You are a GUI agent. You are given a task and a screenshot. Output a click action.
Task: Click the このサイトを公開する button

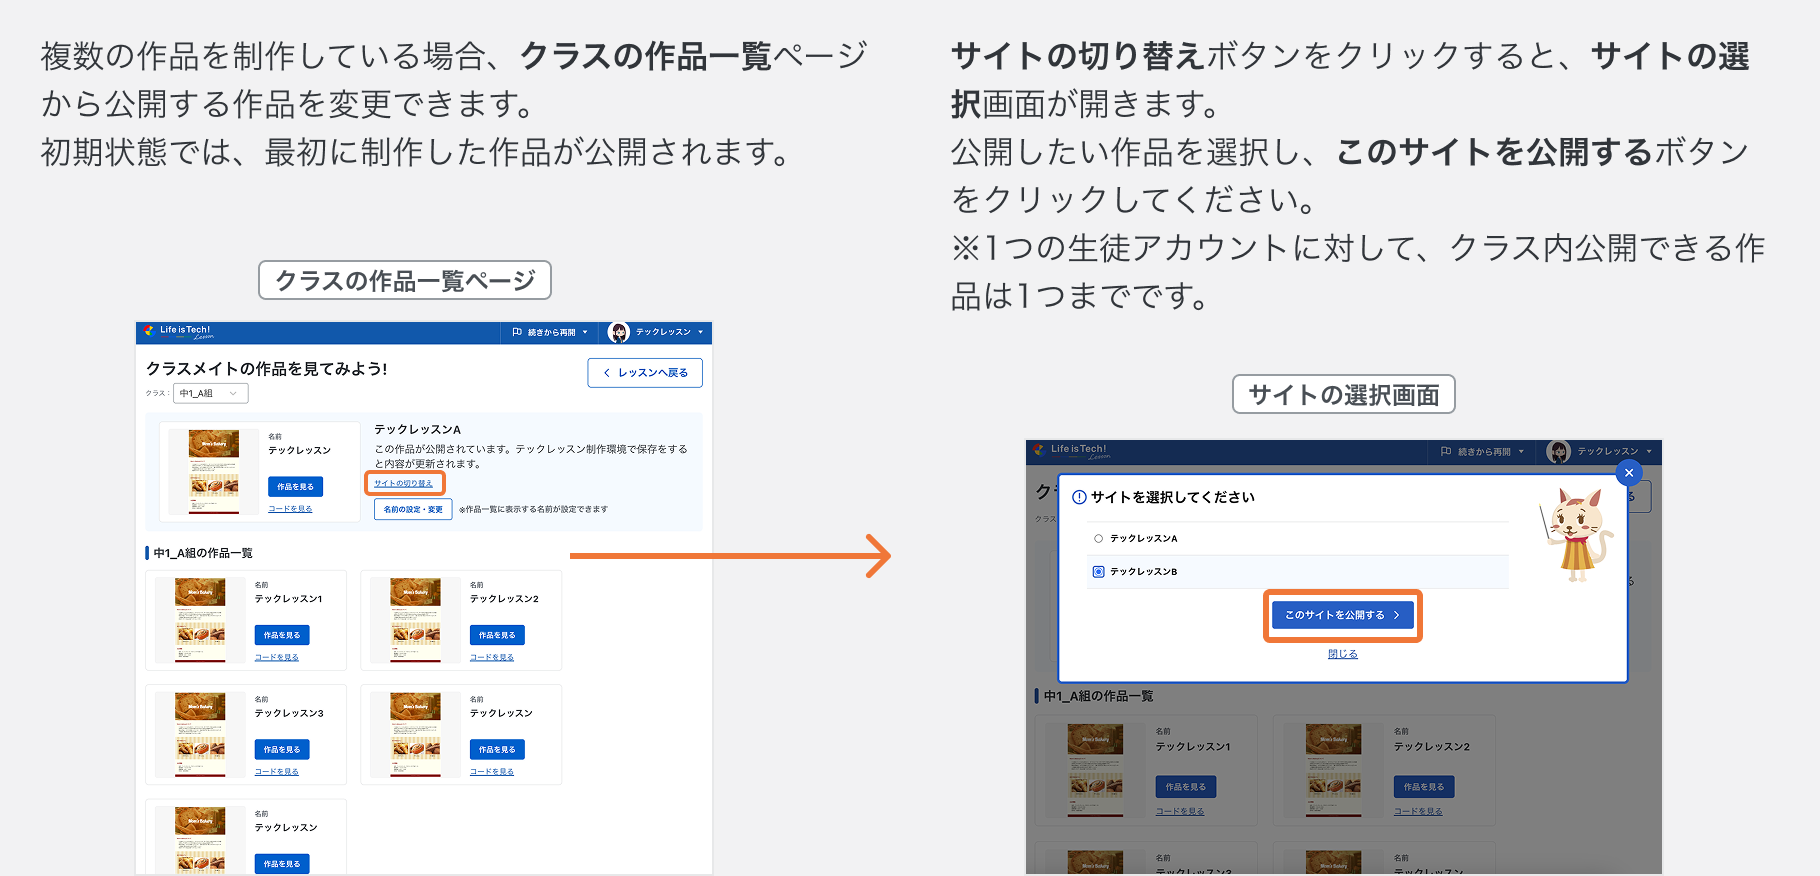1342,615
